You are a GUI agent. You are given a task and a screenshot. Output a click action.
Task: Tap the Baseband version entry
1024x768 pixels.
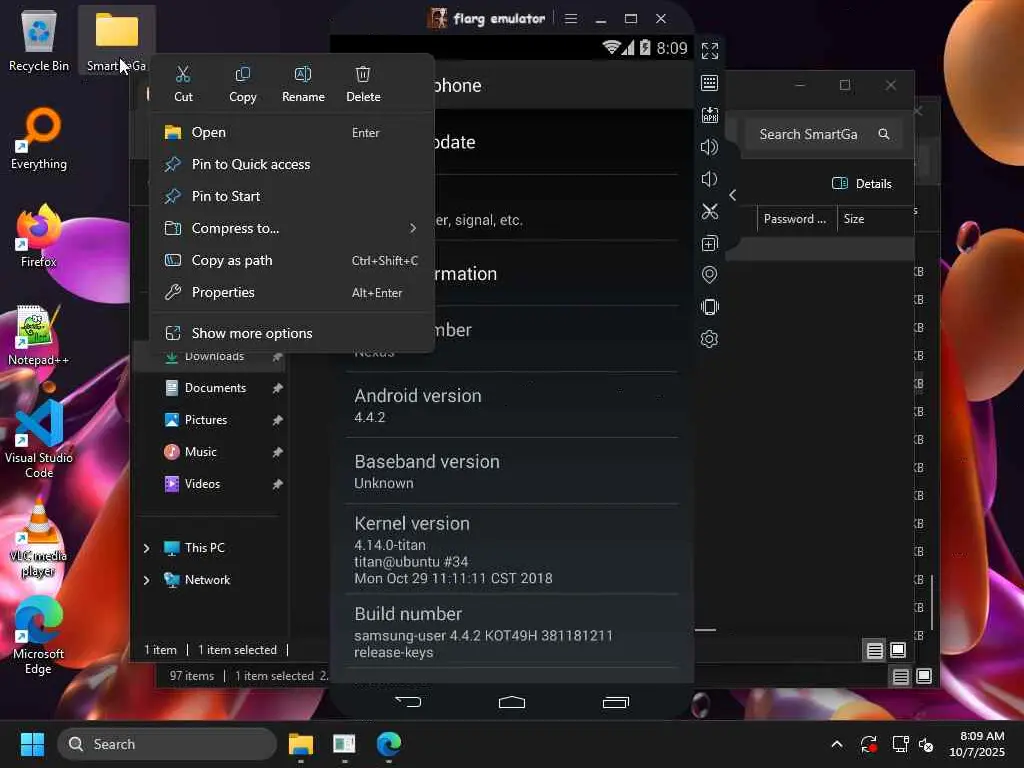point(512,471)
